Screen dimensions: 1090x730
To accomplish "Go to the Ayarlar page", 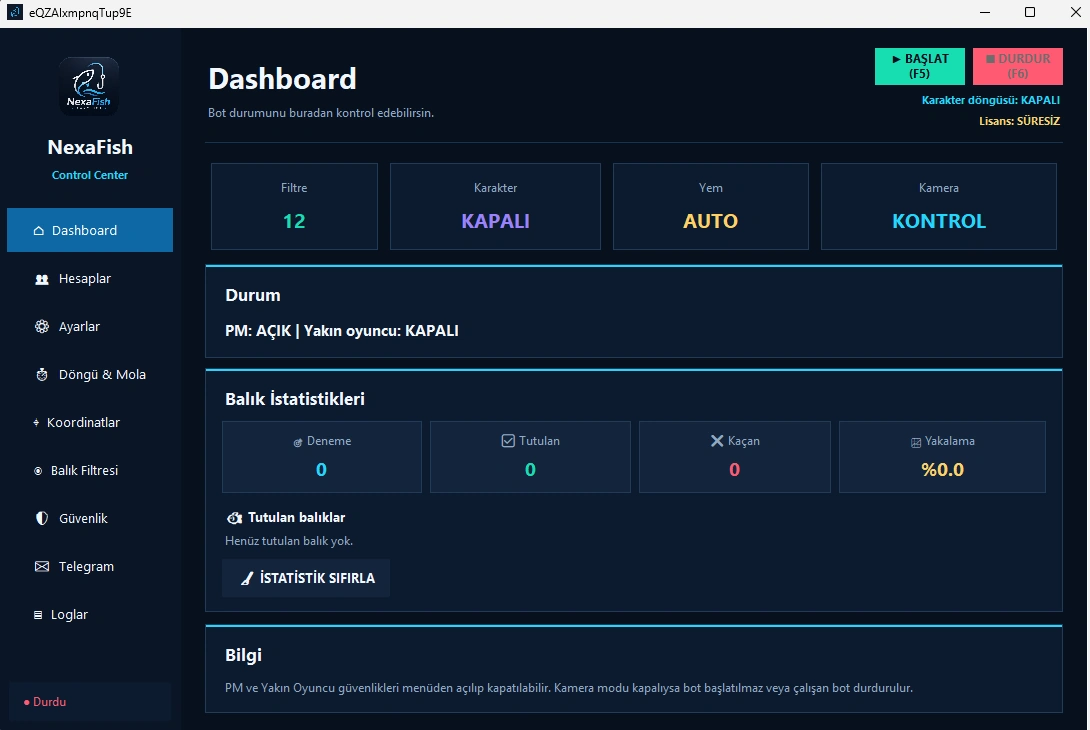I will [x=90, y=327].
